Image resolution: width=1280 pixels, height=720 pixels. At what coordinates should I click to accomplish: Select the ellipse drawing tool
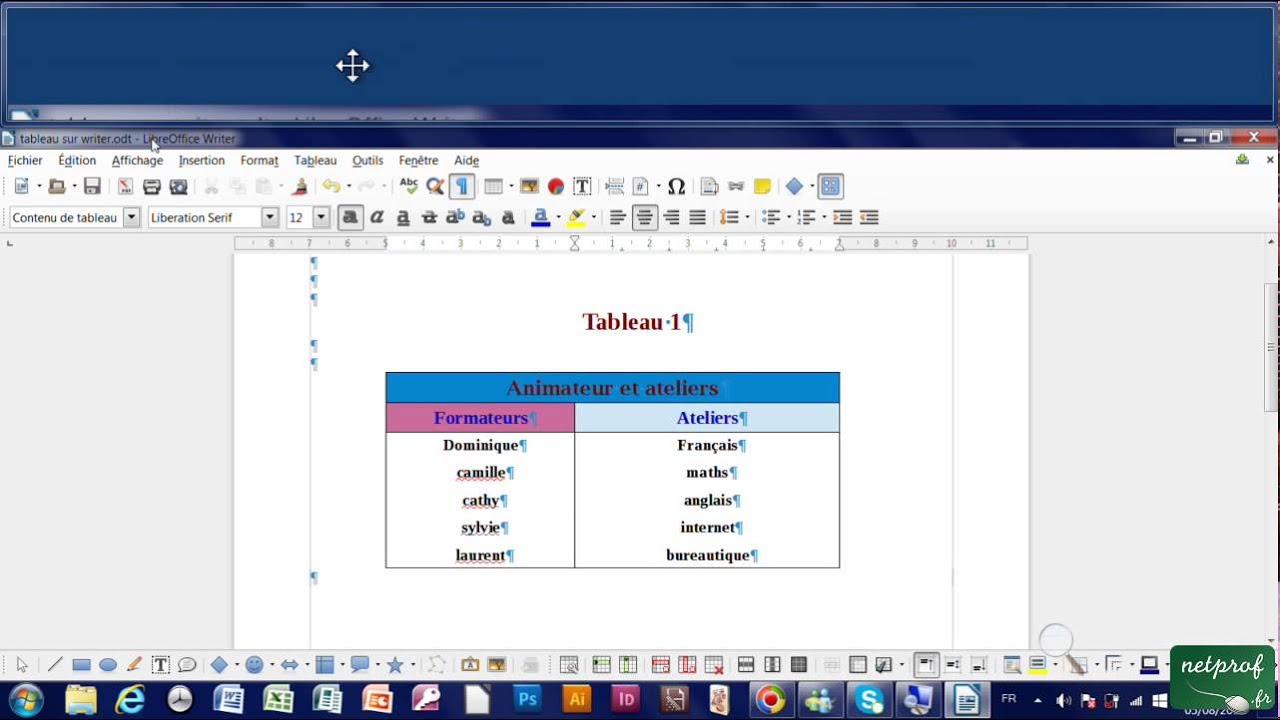[108, 665]
